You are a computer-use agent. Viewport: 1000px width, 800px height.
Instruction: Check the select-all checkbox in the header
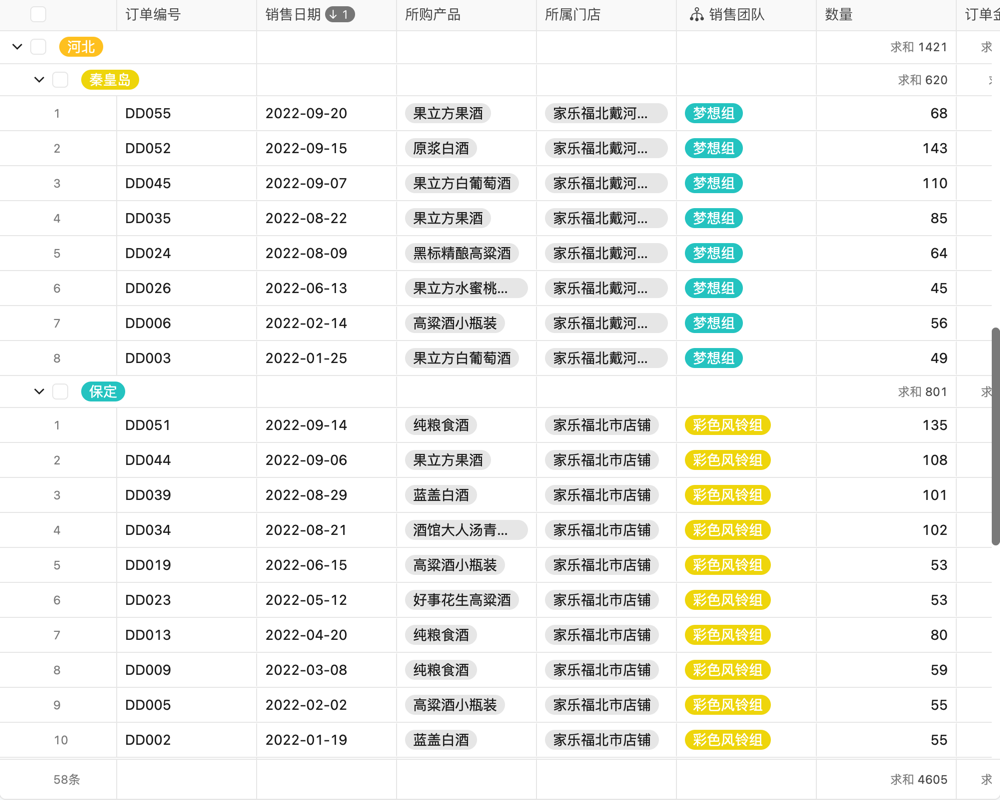tap(39, 15)
